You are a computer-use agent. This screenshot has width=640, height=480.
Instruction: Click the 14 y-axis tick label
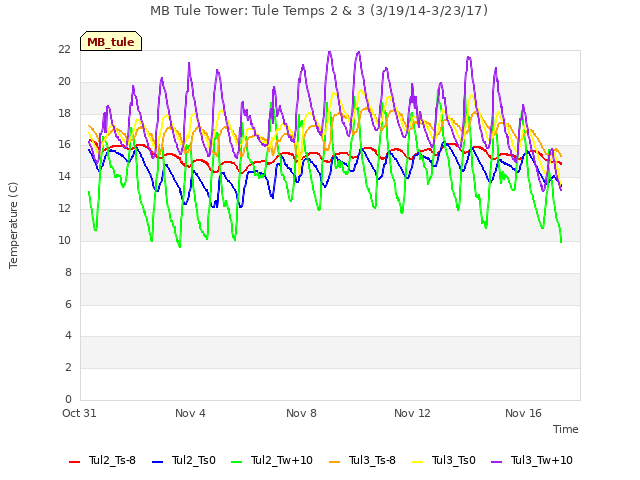point(64,177)
